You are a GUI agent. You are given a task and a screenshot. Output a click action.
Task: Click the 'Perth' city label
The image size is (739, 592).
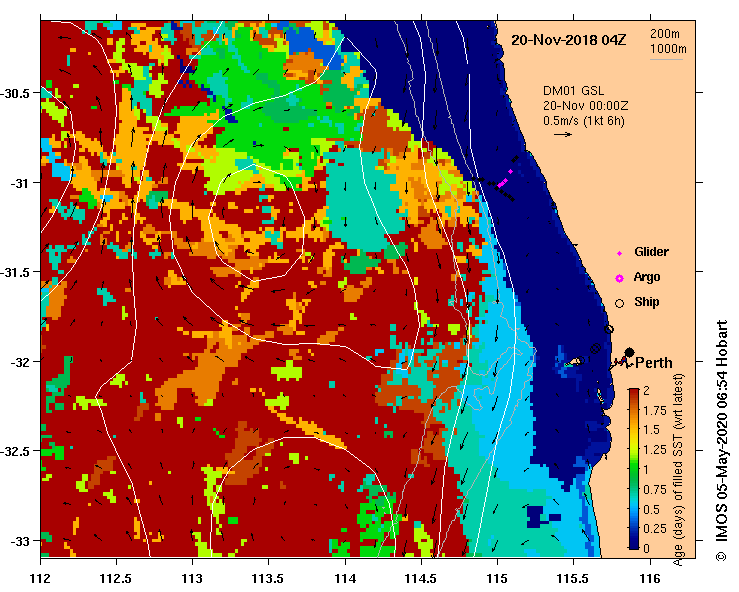point(654,363)
